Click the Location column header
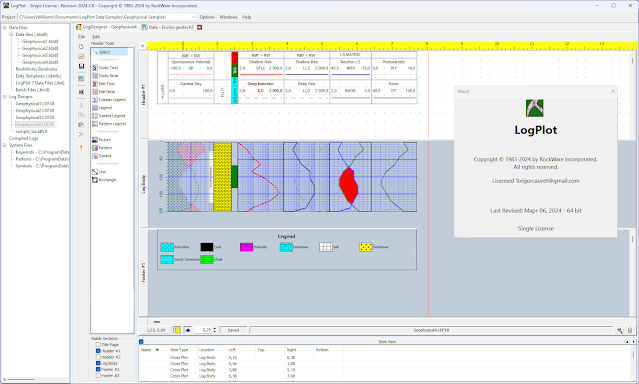The image size is (639, 384). (x=206, y=350)
